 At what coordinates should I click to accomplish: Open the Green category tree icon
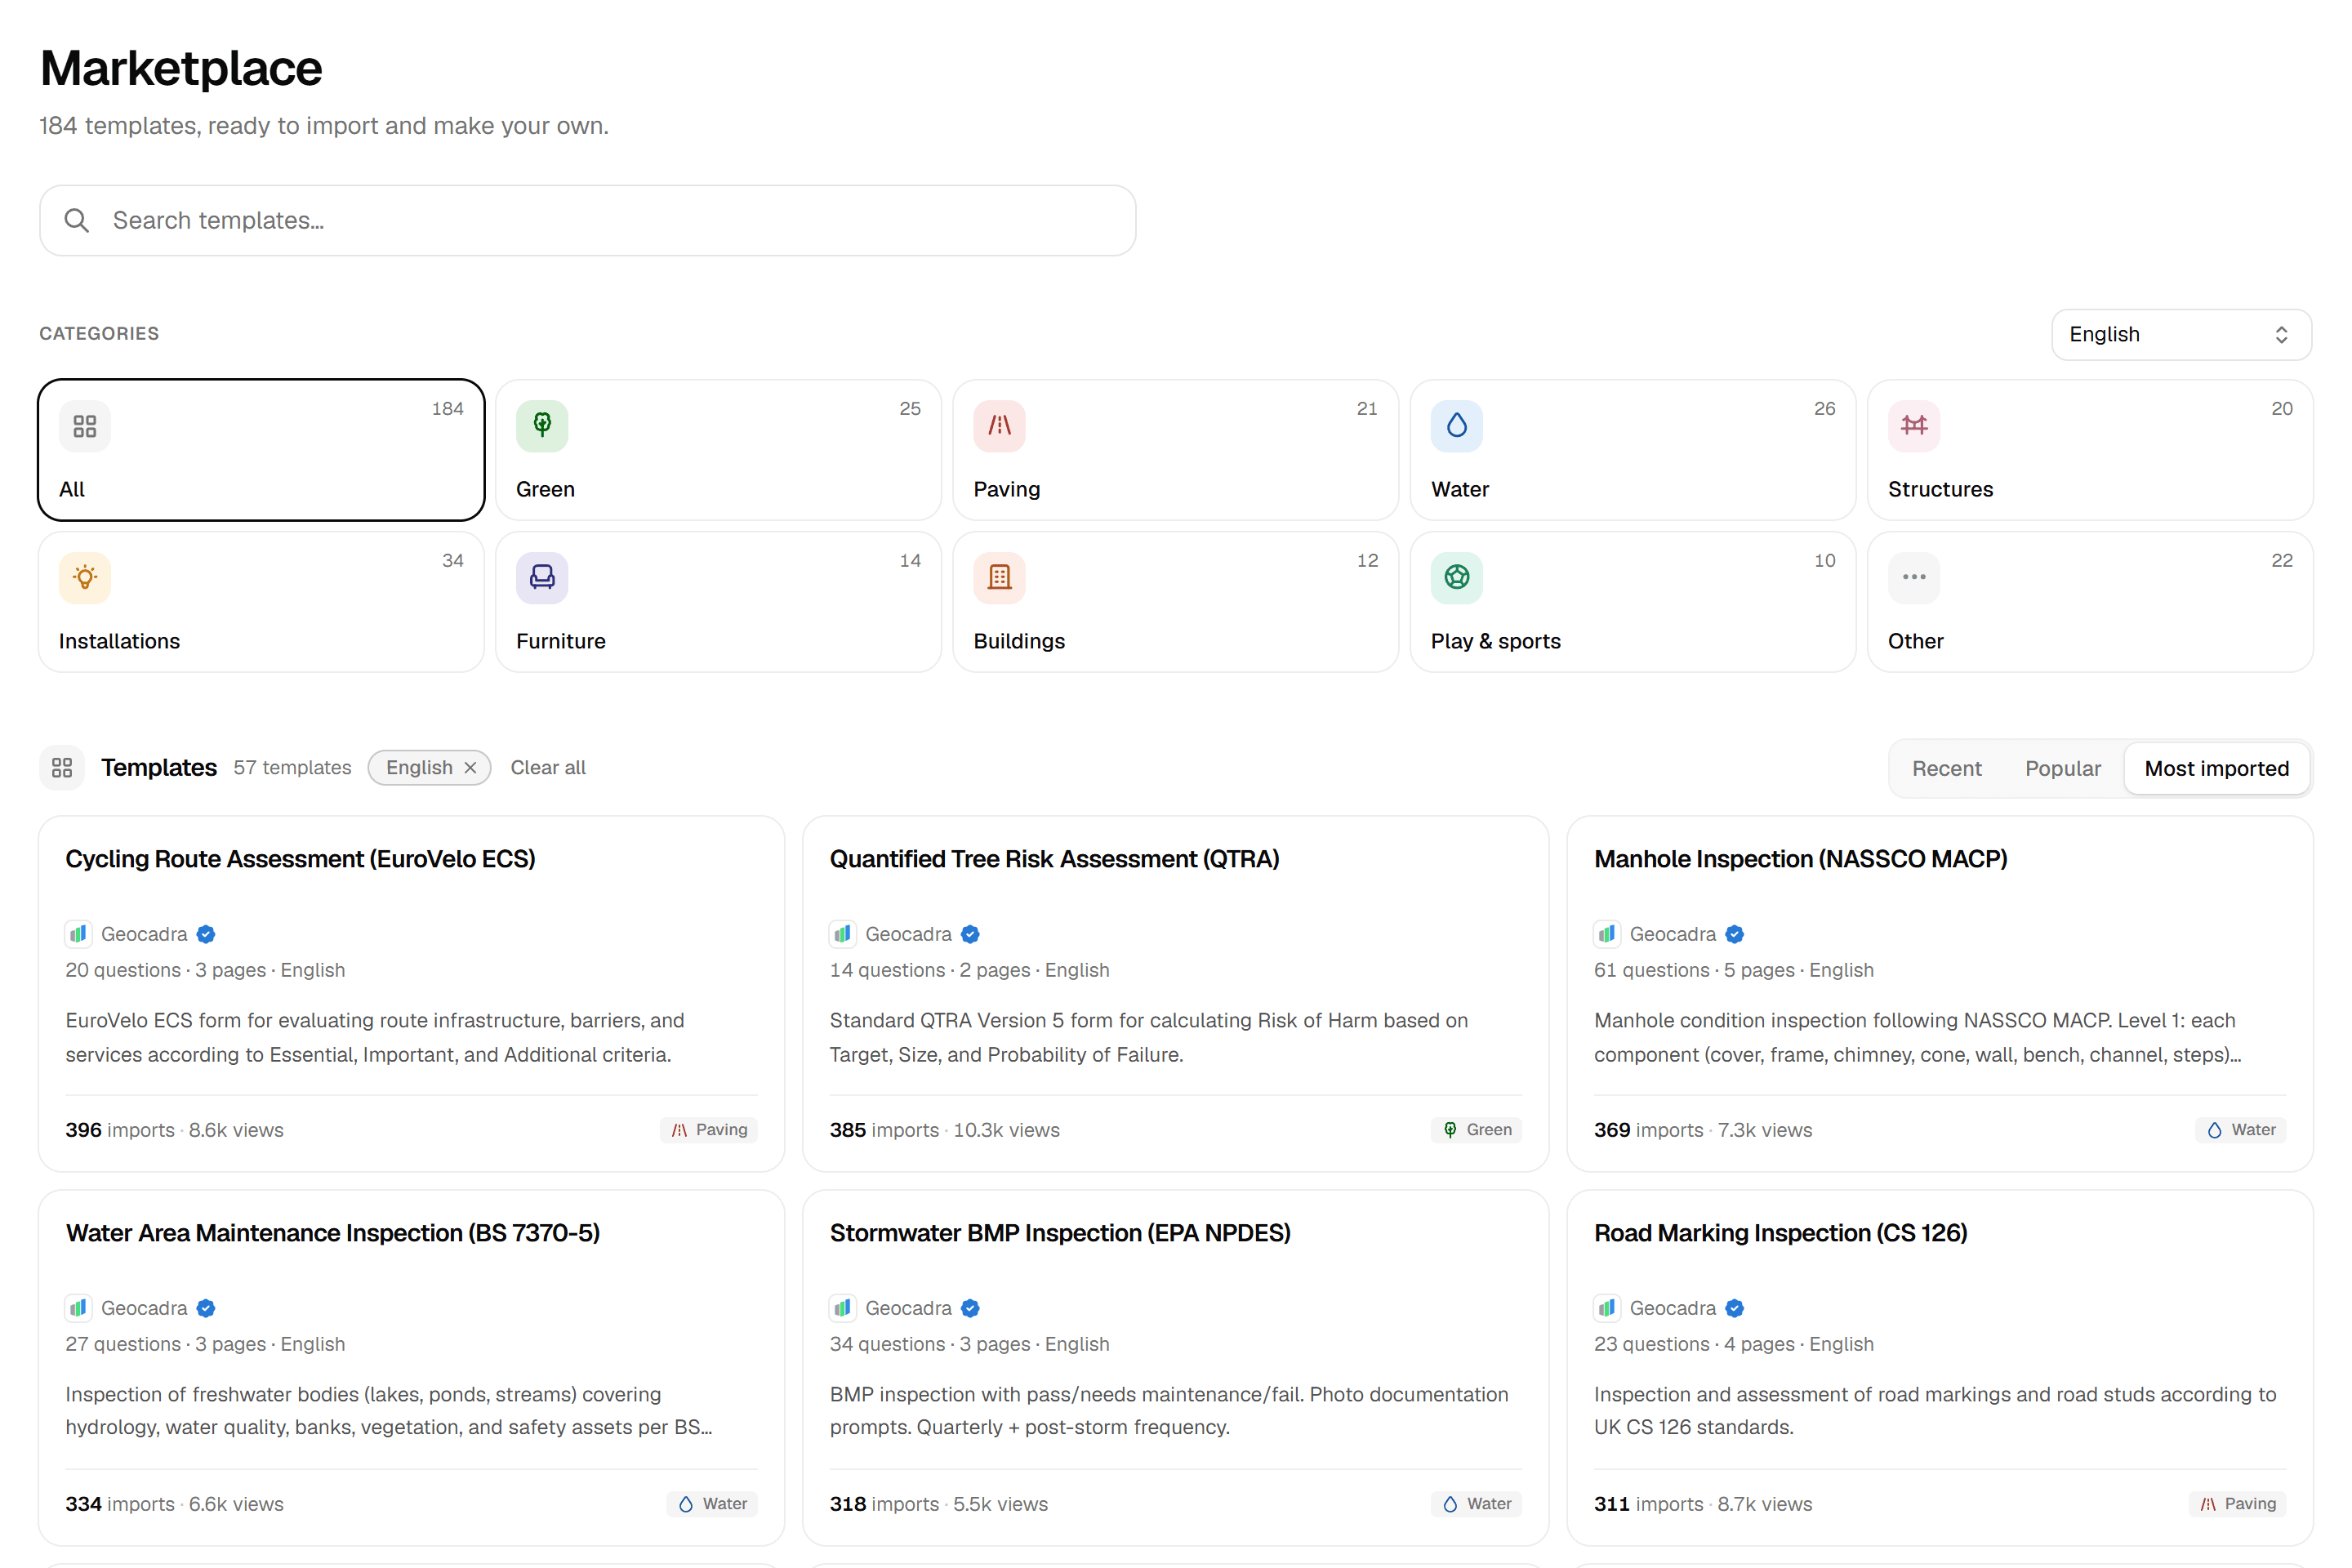pos(542,426)
